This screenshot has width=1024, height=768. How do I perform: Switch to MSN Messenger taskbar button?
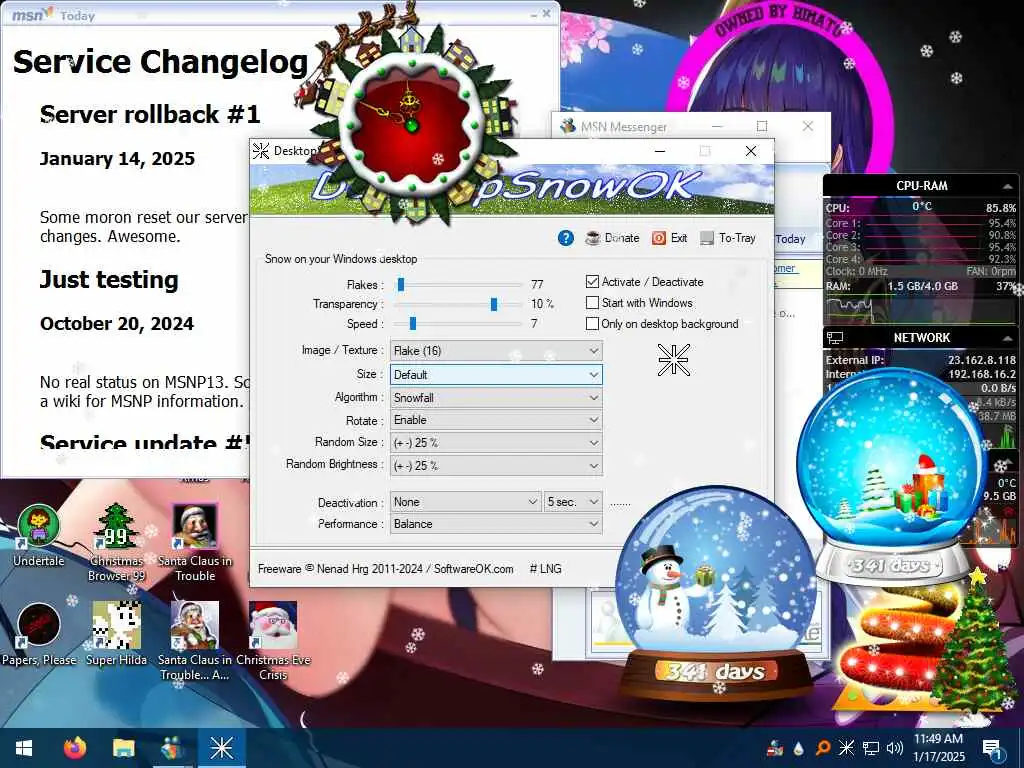172,748
